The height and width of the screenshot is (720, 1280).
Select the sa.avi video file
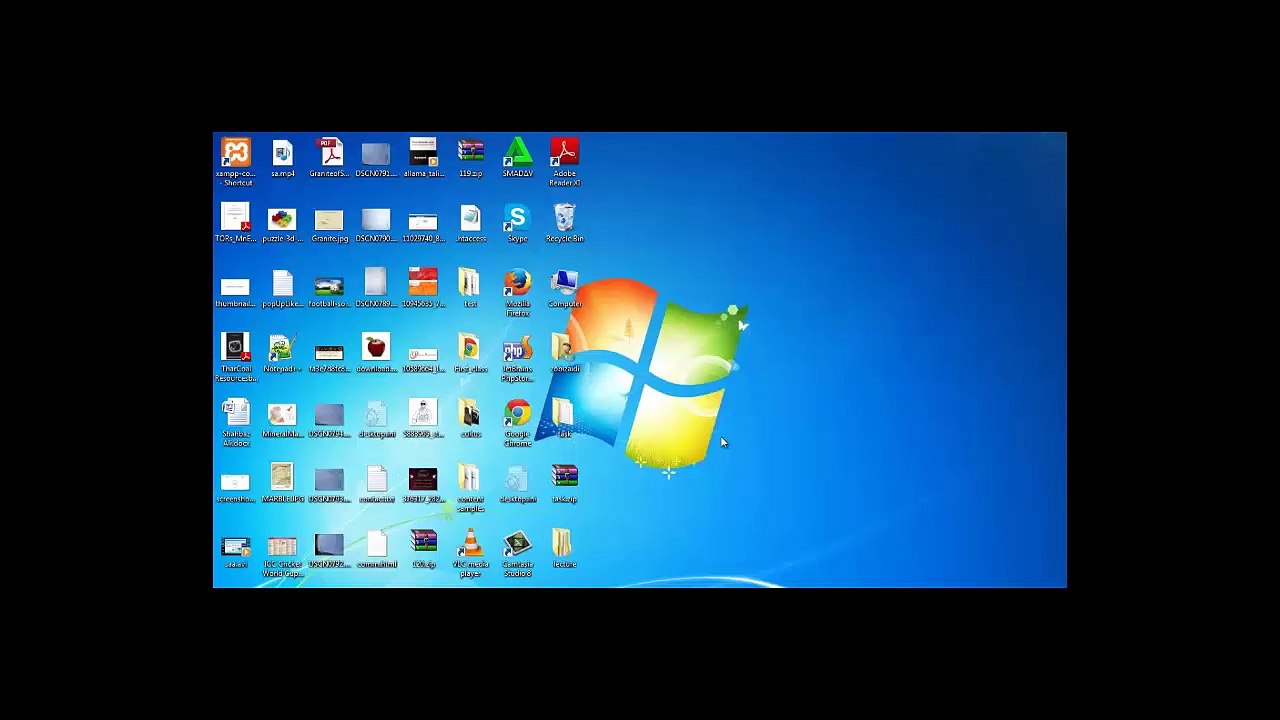pos(236,546)
